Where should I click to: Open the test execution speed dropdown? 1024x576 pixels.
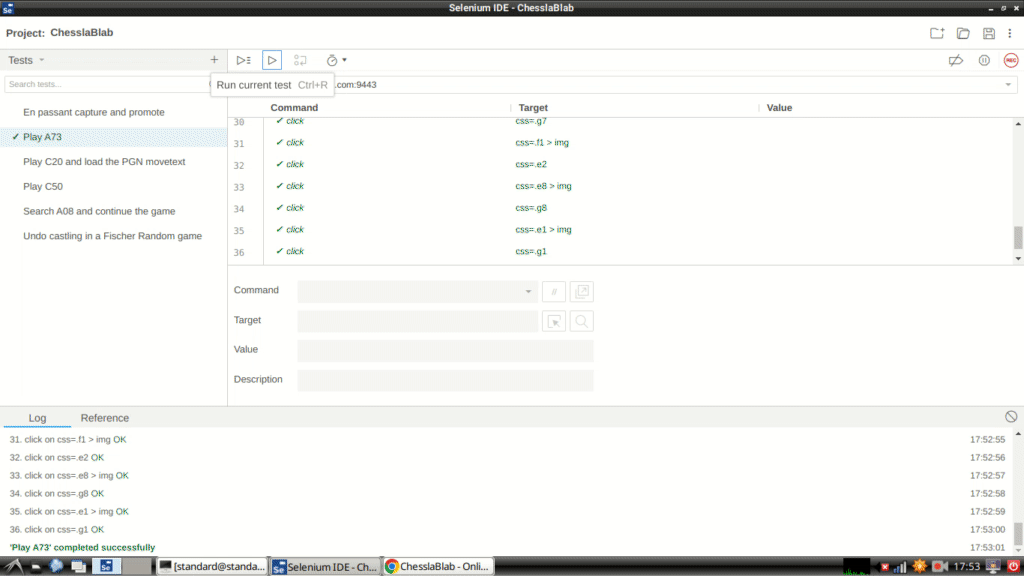click(x=336, y=59)
